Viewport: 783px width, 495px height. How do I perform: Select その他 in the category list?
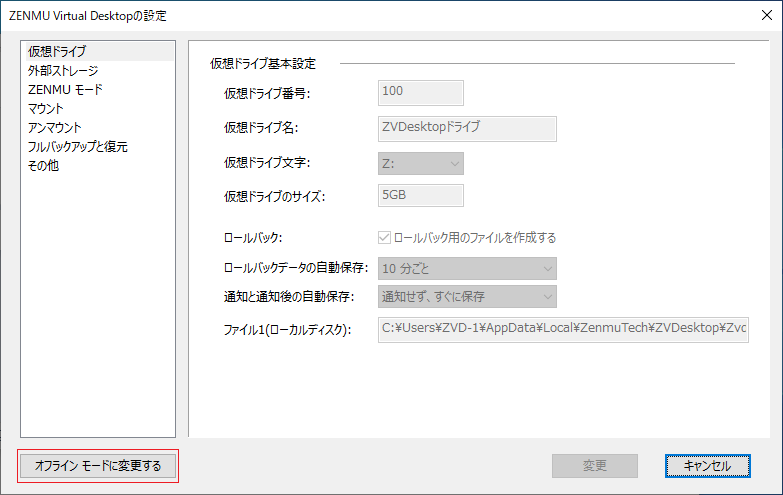pyautogui.click(x=43, y=165)
